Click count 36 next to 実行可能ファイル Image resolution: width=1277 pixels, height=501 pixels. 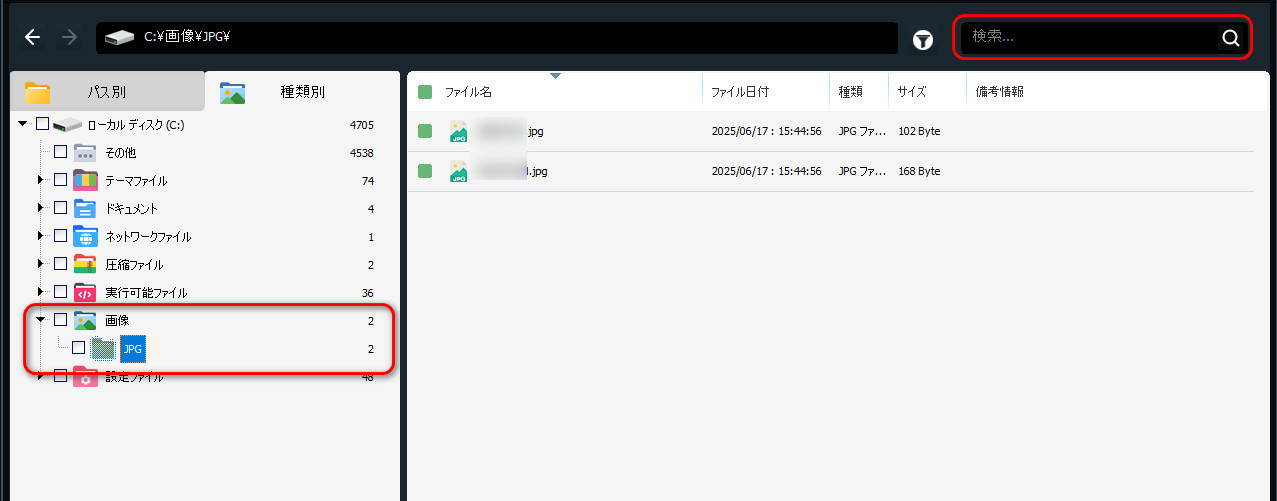point(368,292)
